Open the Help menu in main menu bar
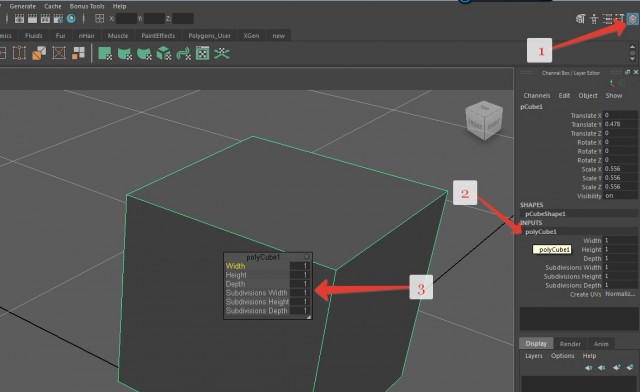Image resolution: width=640 pixels, height=392 pixels. (x=119, y=6)
